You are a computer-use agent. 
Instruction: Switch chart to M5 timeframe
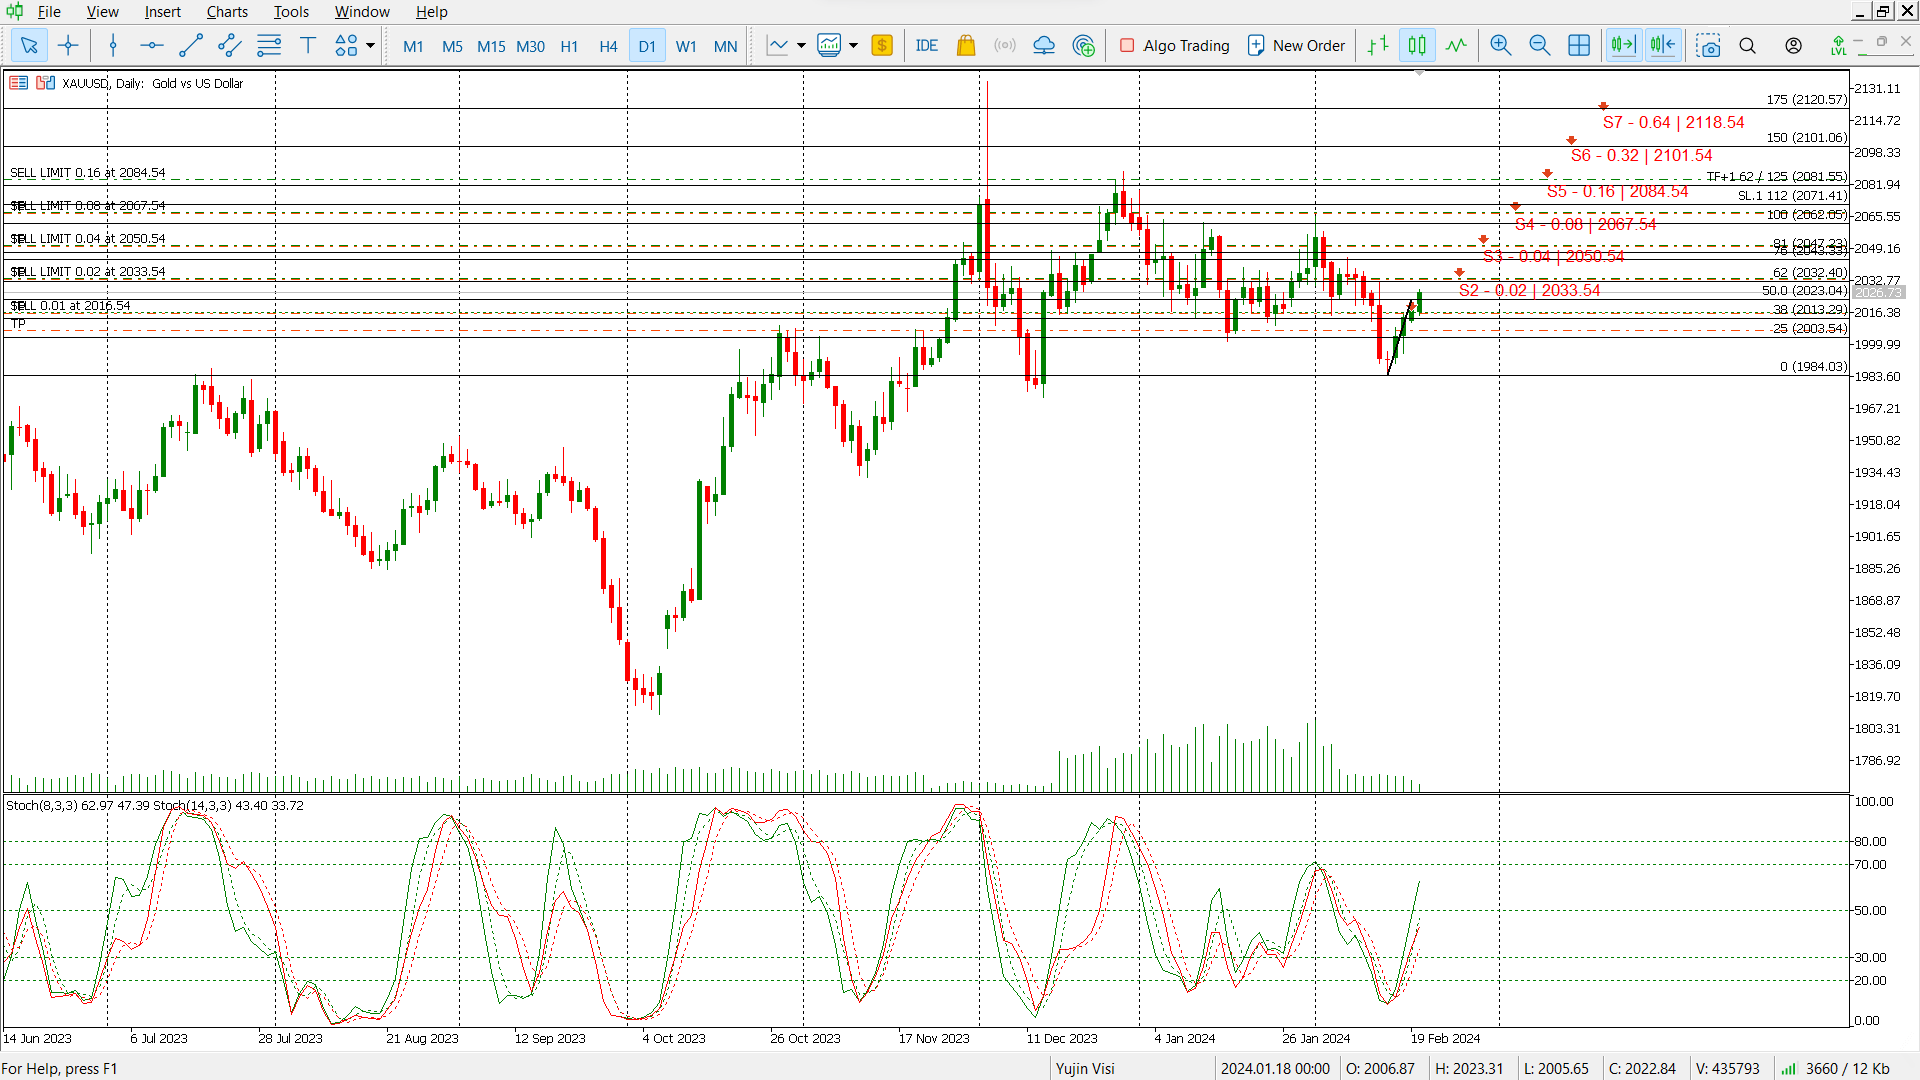point(452,46)
